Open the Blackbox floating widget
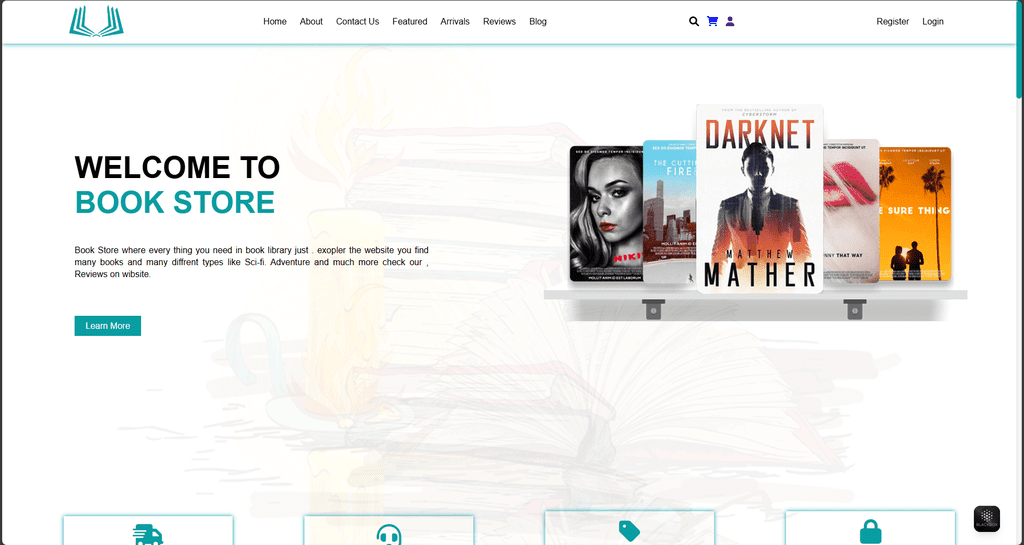Viewport: 1024px width, 545px height. click(x=986, y=518)
